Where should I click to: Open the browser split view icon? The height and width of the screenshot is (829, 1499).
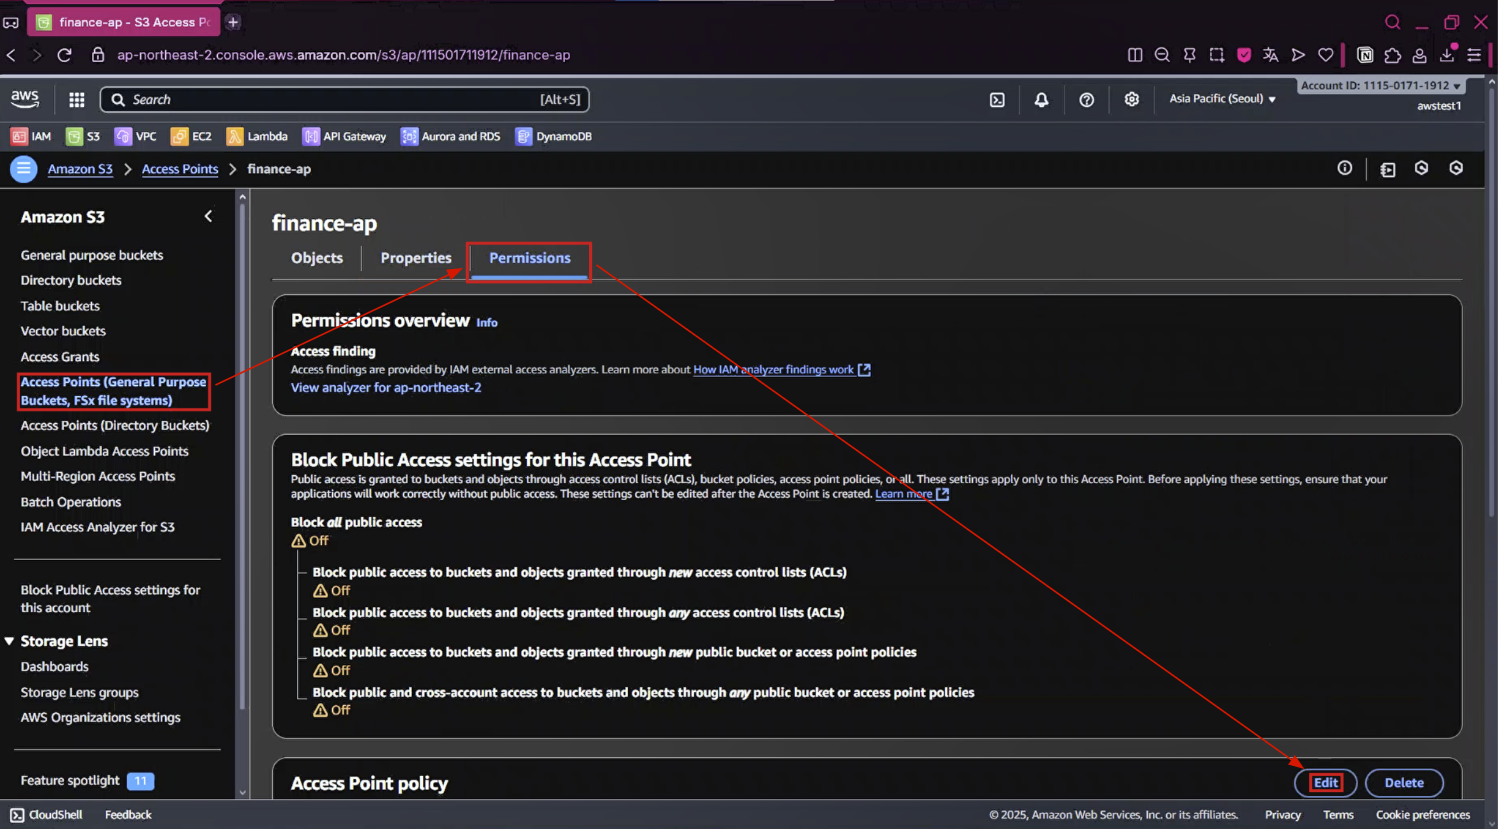[1135, 55]
